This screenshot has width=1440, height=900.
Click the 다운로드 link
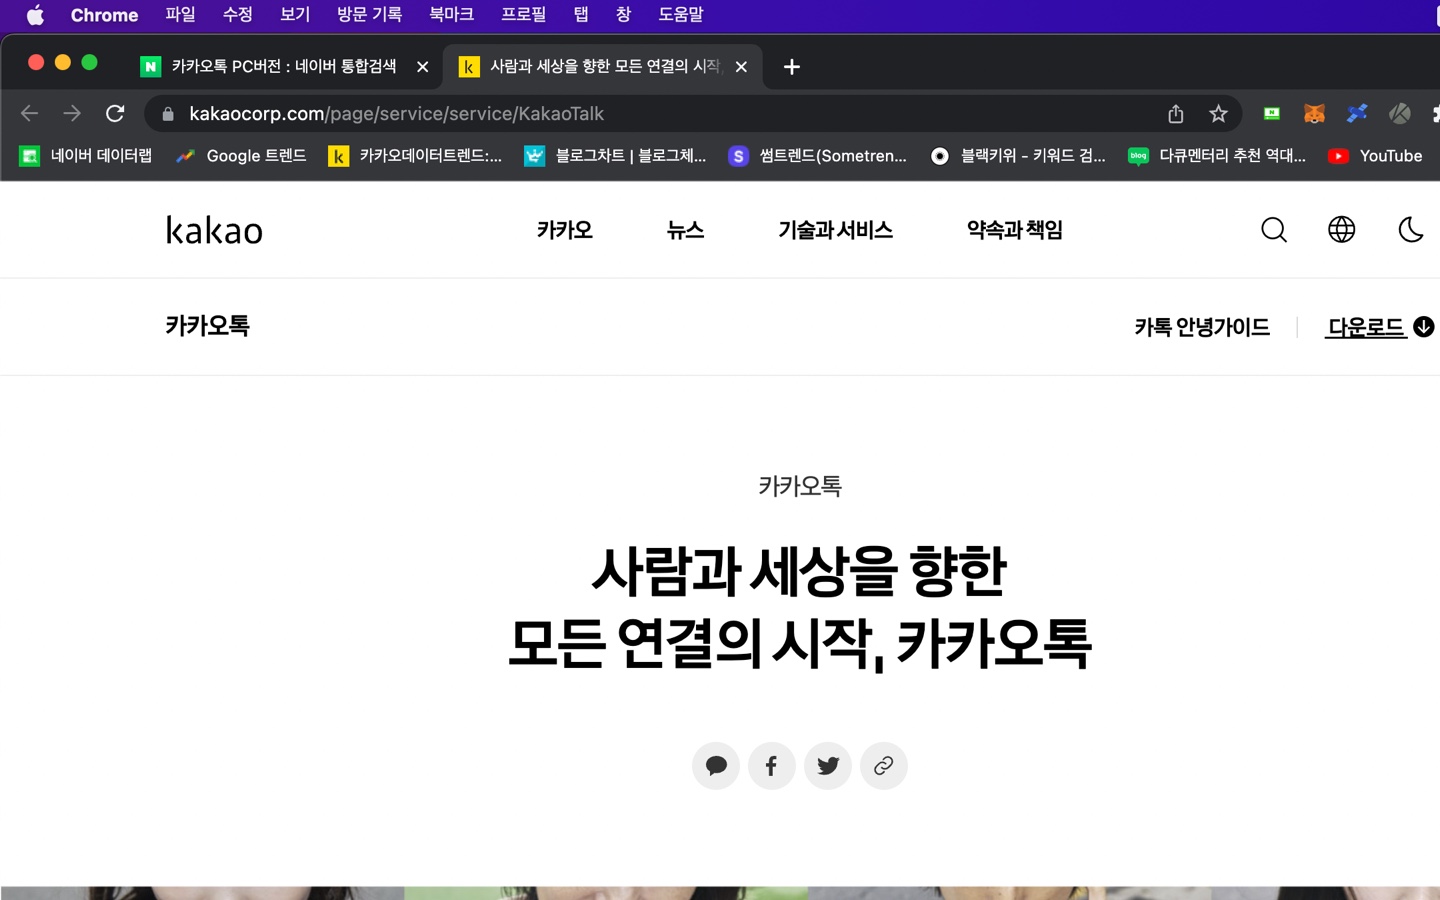tap(1380, 327)
